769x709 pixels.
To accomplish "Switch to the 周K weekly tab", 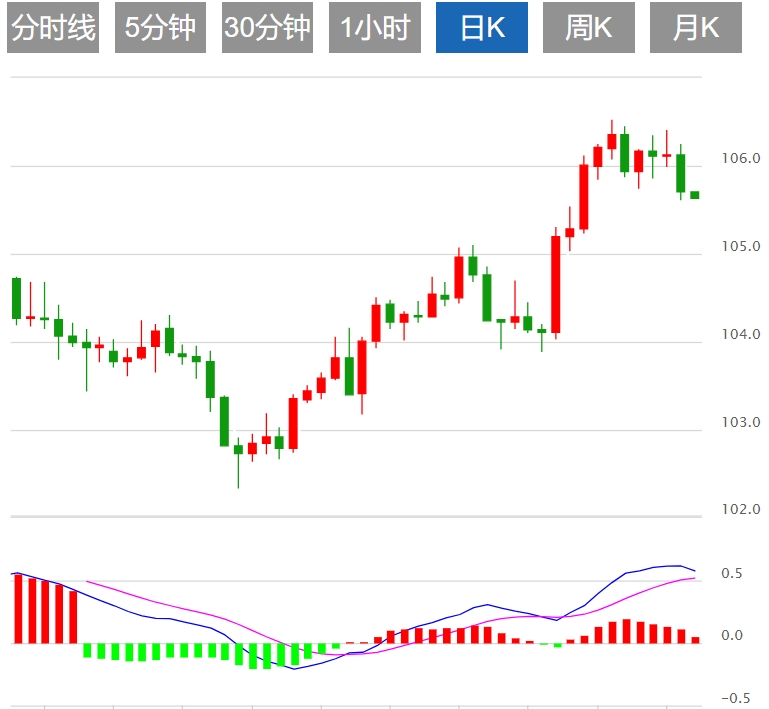I will [x=588, y=28].
